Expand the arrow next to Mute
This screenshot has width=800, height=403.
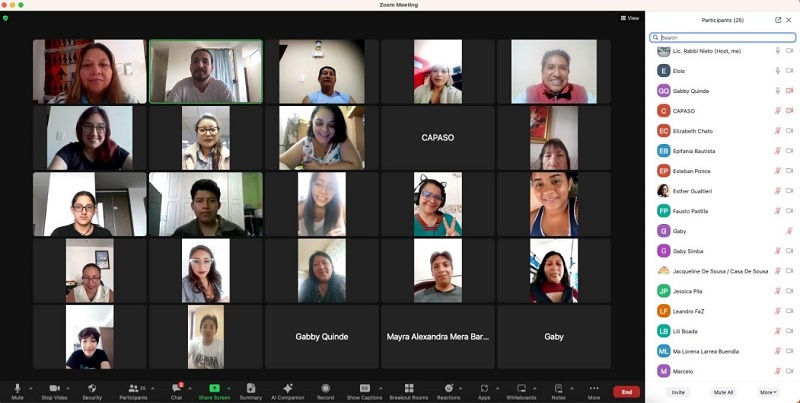pos(31,388)
